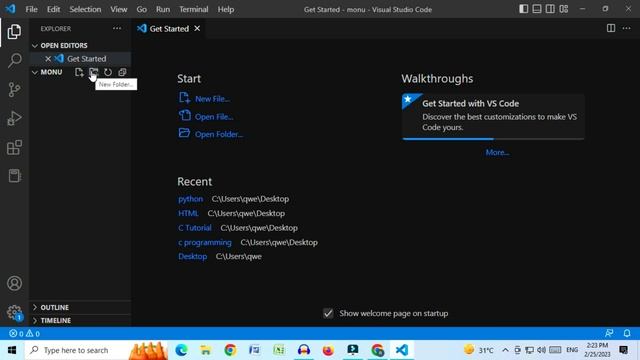Refresh the explorer in MONU header
This screenshot has width=640, height=360.
(108, 72)
